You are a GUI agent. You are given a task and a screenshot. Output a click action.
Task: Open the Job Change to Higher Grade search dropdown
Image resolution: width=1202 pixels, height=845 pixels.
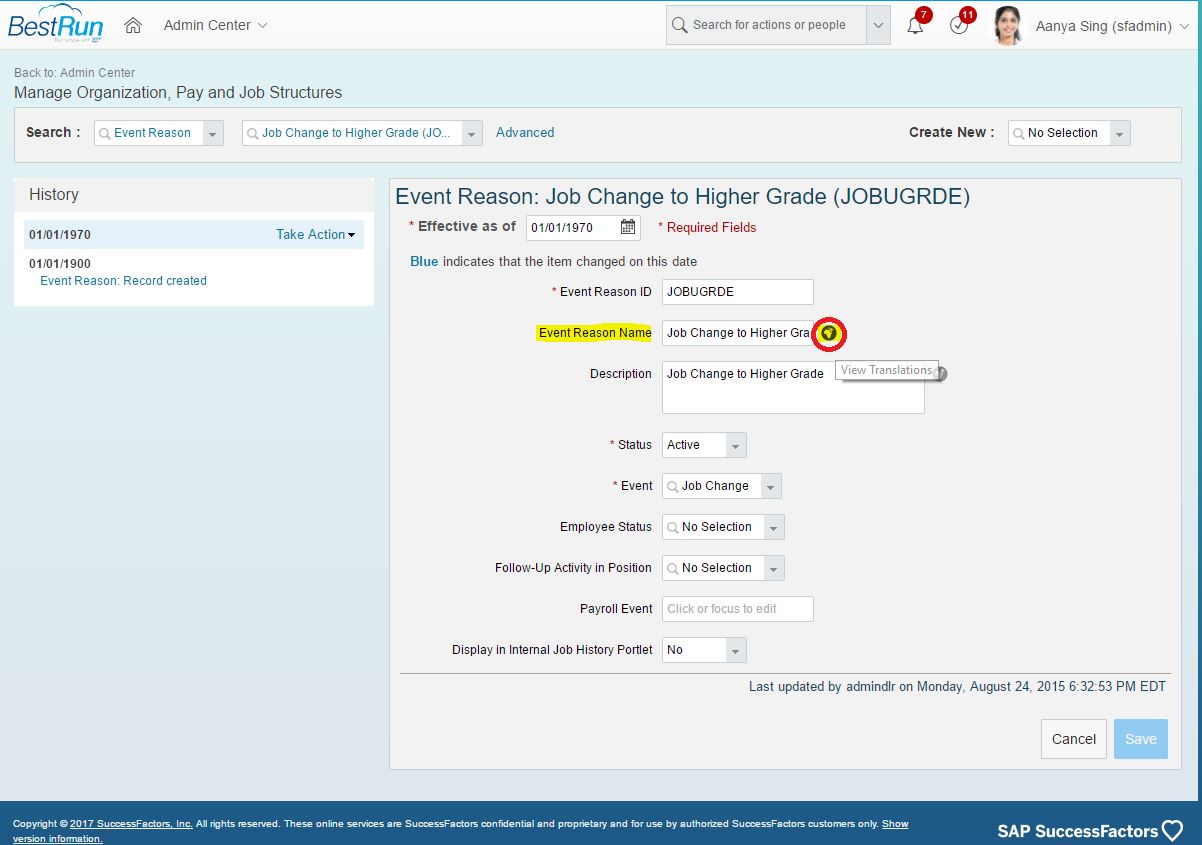(x=472, y=133)
